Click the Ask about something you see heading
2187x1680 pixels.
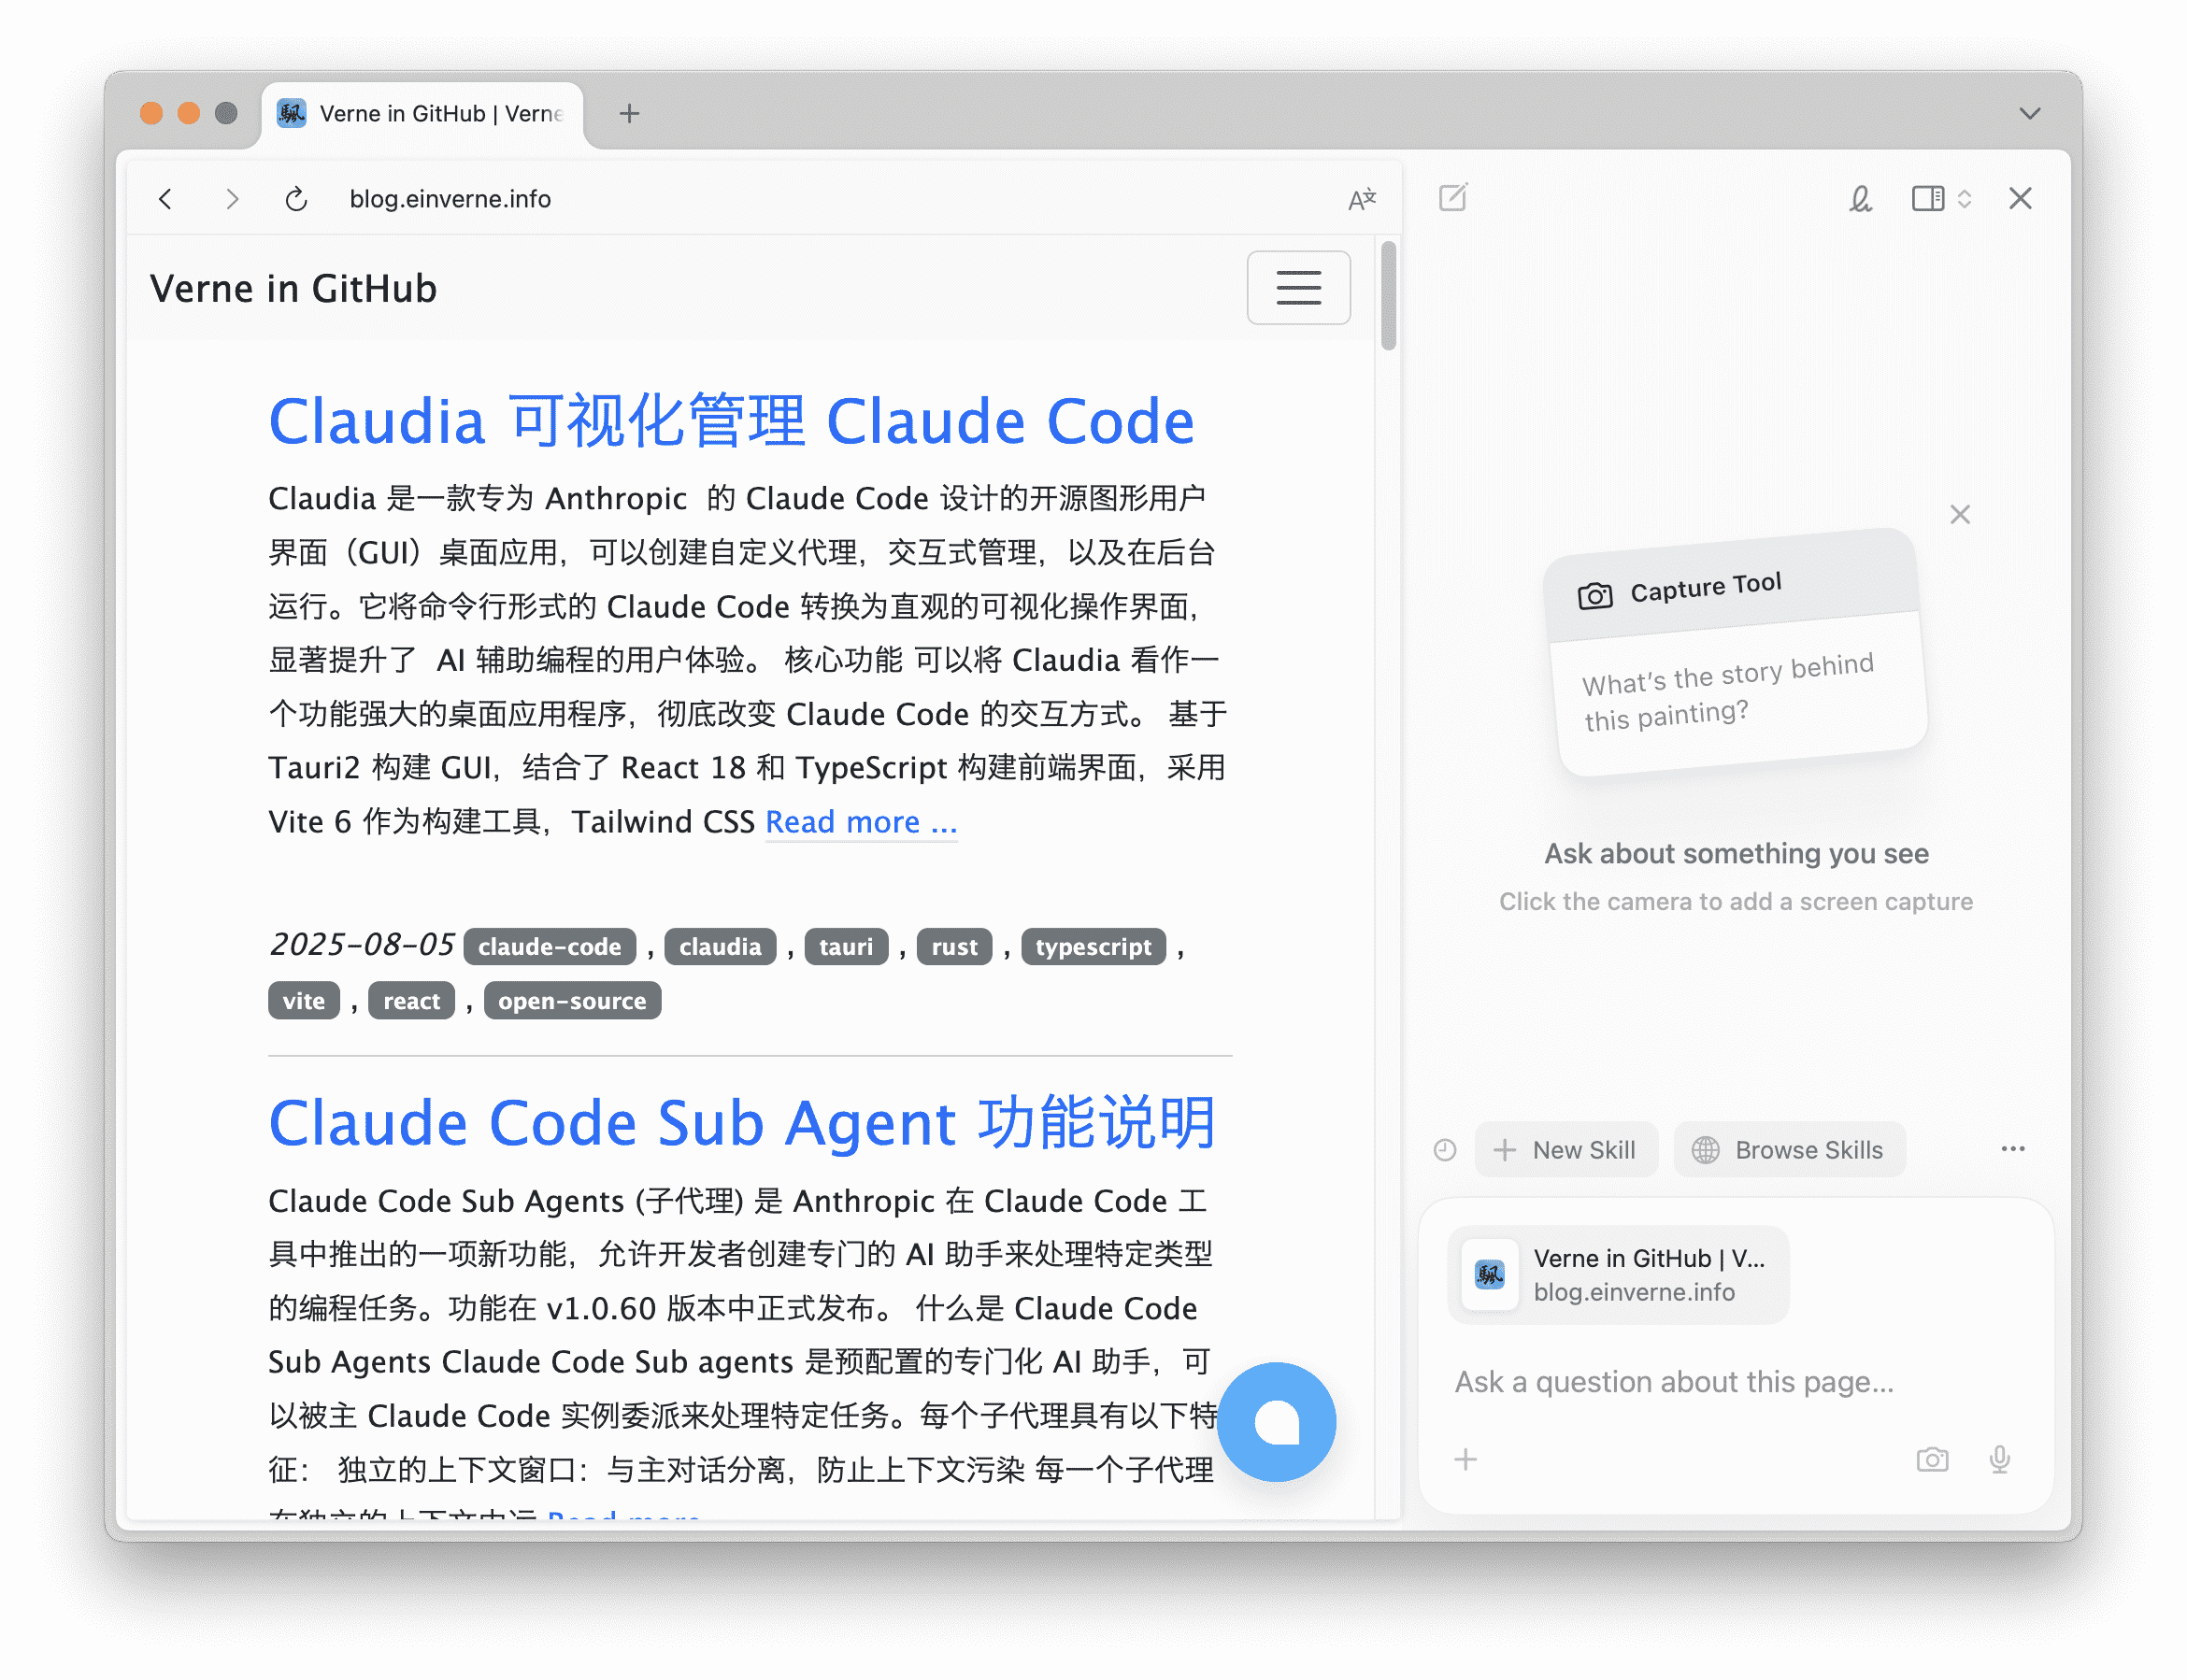(x=1736, y=853)
